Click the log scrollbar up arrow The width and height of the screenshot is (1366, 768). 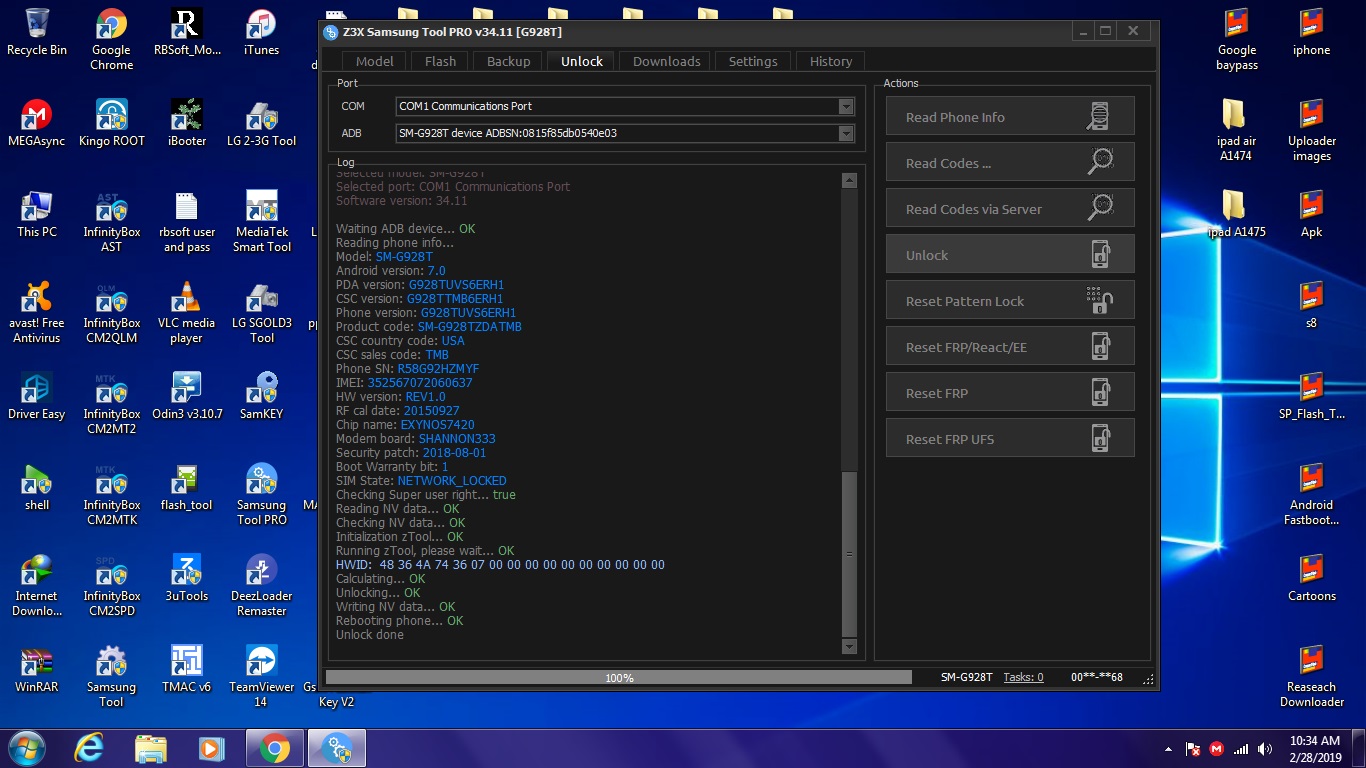[x=849, y=181]
